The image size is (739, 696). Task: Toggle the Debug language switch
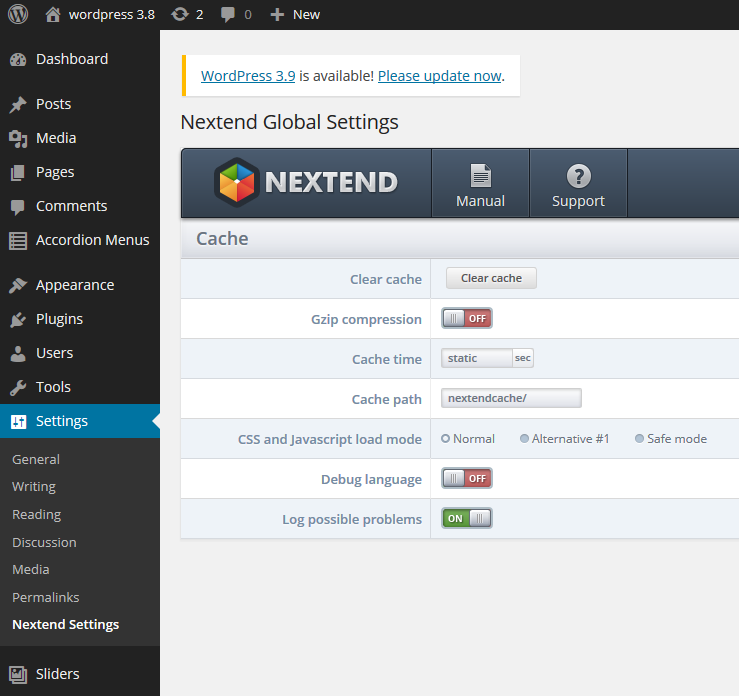pos(467,478)
